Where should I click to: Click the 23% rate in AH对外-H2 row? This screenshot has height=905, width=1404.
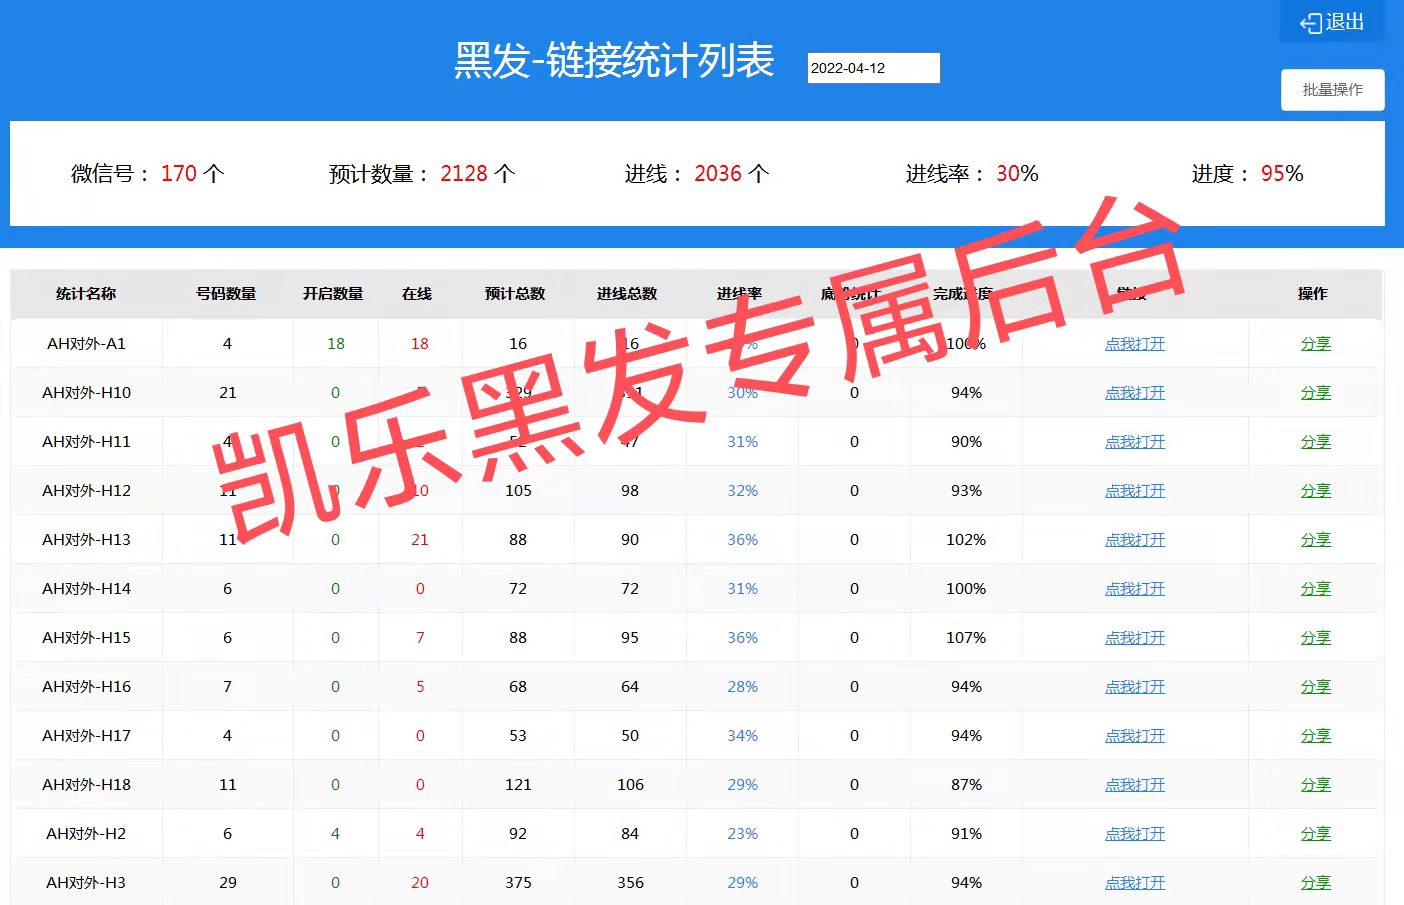click(742, 834)
